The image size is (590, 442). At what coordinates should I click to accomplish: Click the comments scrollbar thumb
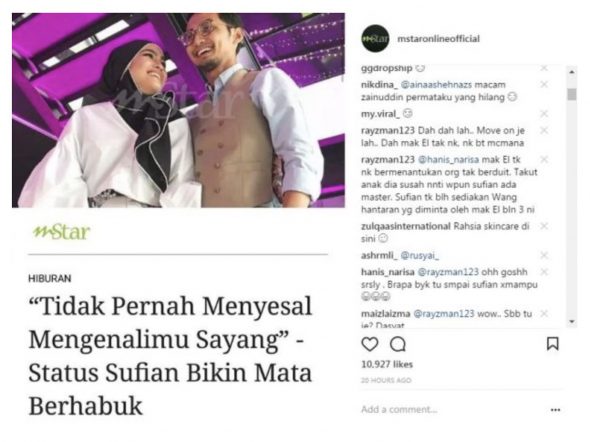(x=572, y=94)
